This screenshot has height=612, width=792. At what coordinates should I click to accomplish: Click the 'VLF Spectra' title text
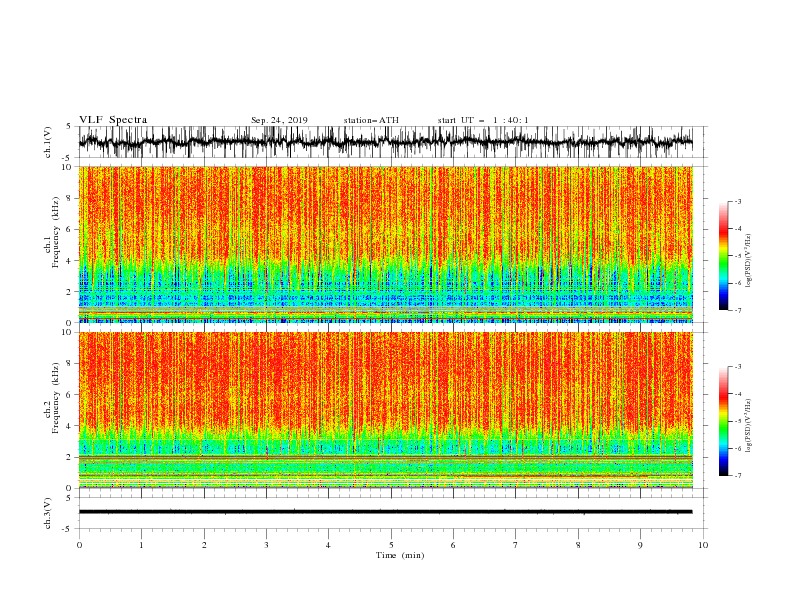pyautogui.click(x=113, y=120)
